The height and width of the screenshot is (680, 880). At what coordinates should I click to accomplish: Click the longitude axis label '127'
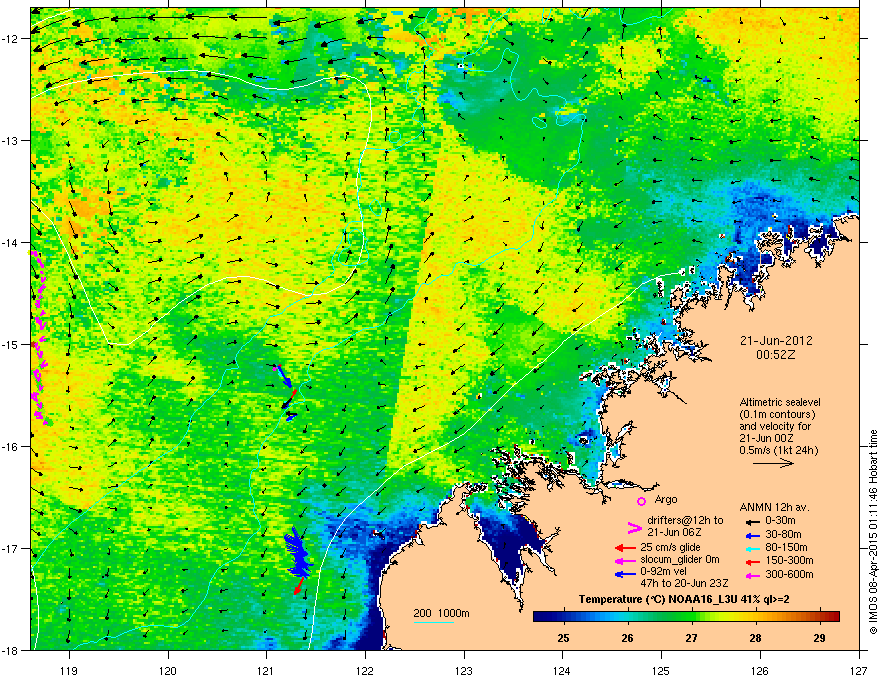(x=859, y=670)
